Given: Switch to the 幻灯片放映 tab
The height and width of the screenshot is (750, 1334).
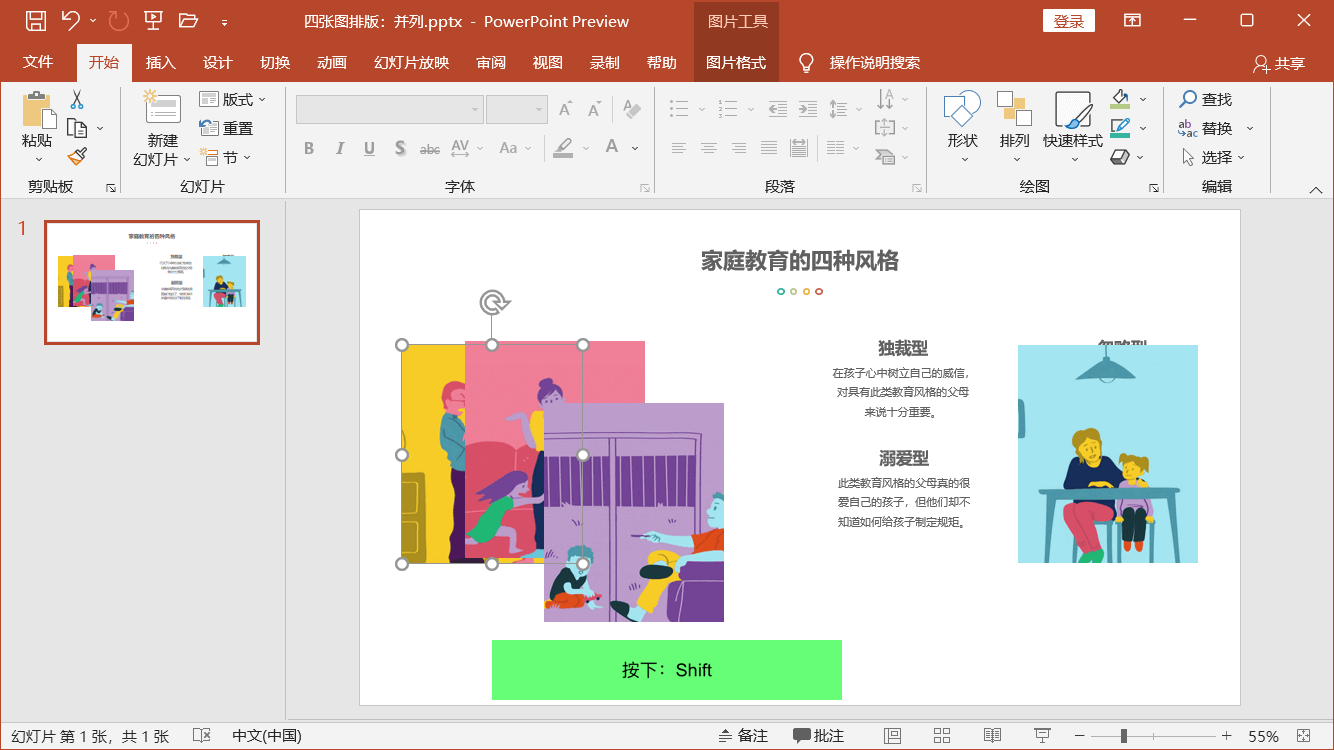Looking at the screenshot, I should [x=411, y=62].
